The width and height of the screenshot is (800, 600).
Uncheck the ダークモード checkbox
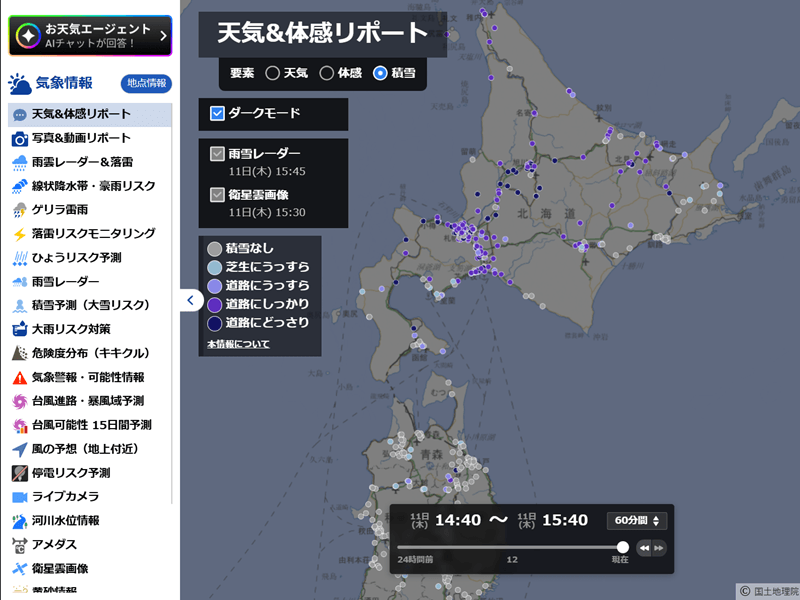[x=217, y=114]
